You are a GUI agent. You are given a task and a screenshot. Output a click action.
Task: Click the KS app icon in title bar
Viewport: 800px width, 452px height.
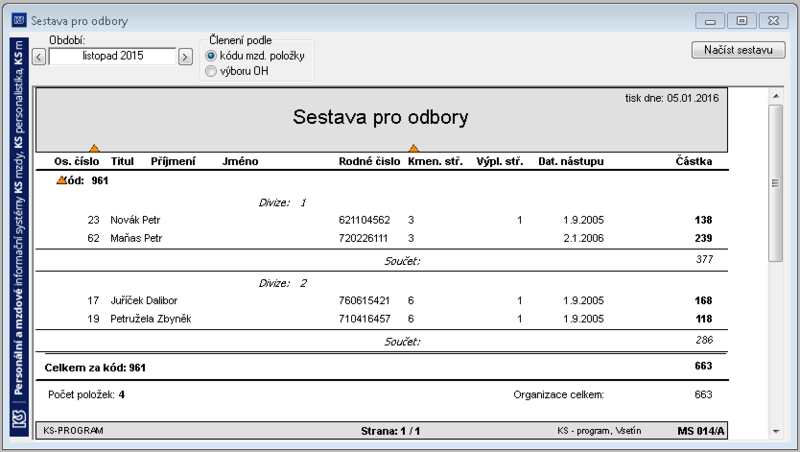[x=19, y=20]
